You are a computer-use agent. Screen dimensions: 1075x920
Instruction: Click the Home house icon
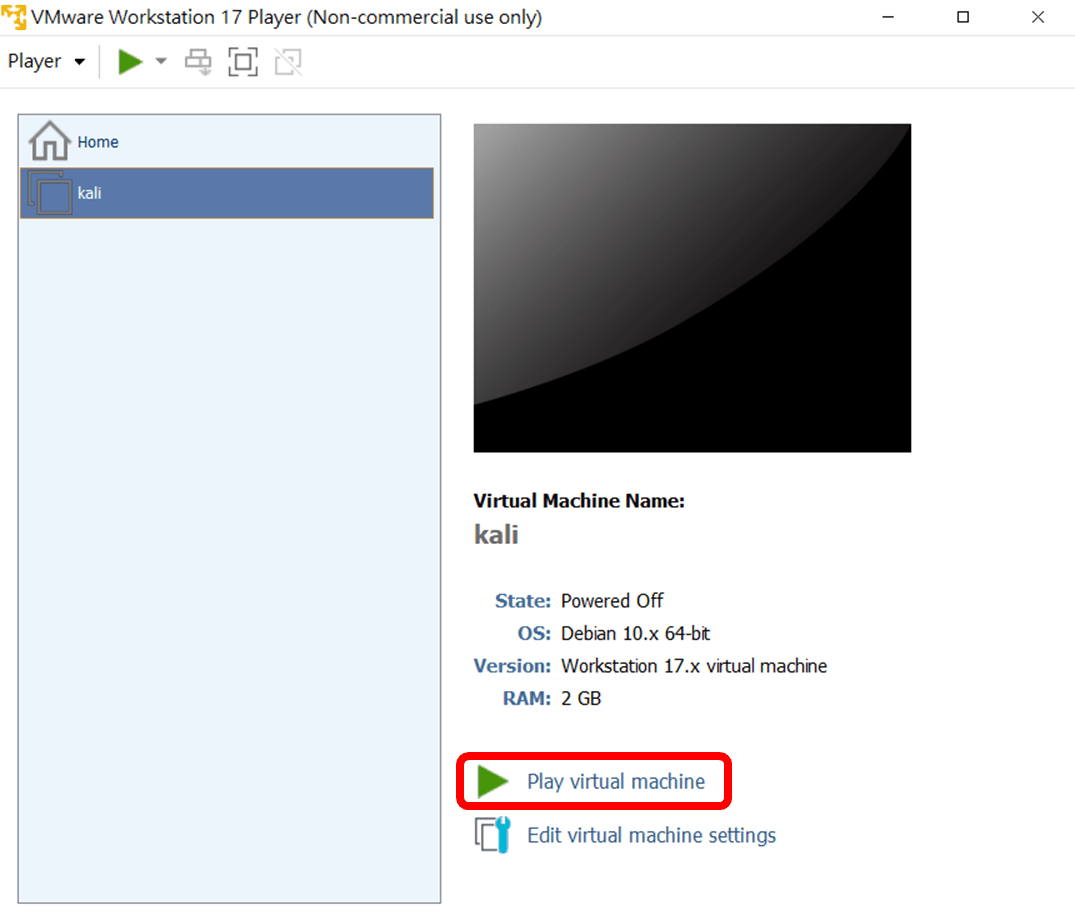pos(49,141)
